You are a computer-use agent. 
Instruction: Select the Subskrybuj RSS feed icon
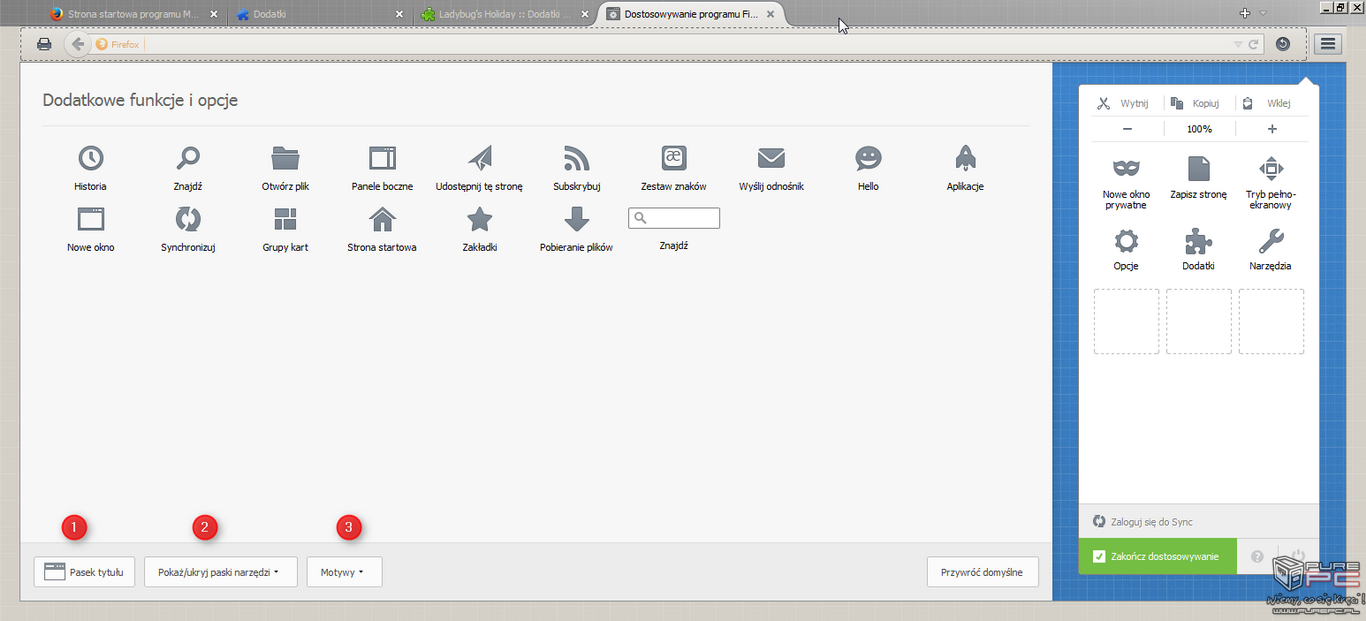(577, 158)
